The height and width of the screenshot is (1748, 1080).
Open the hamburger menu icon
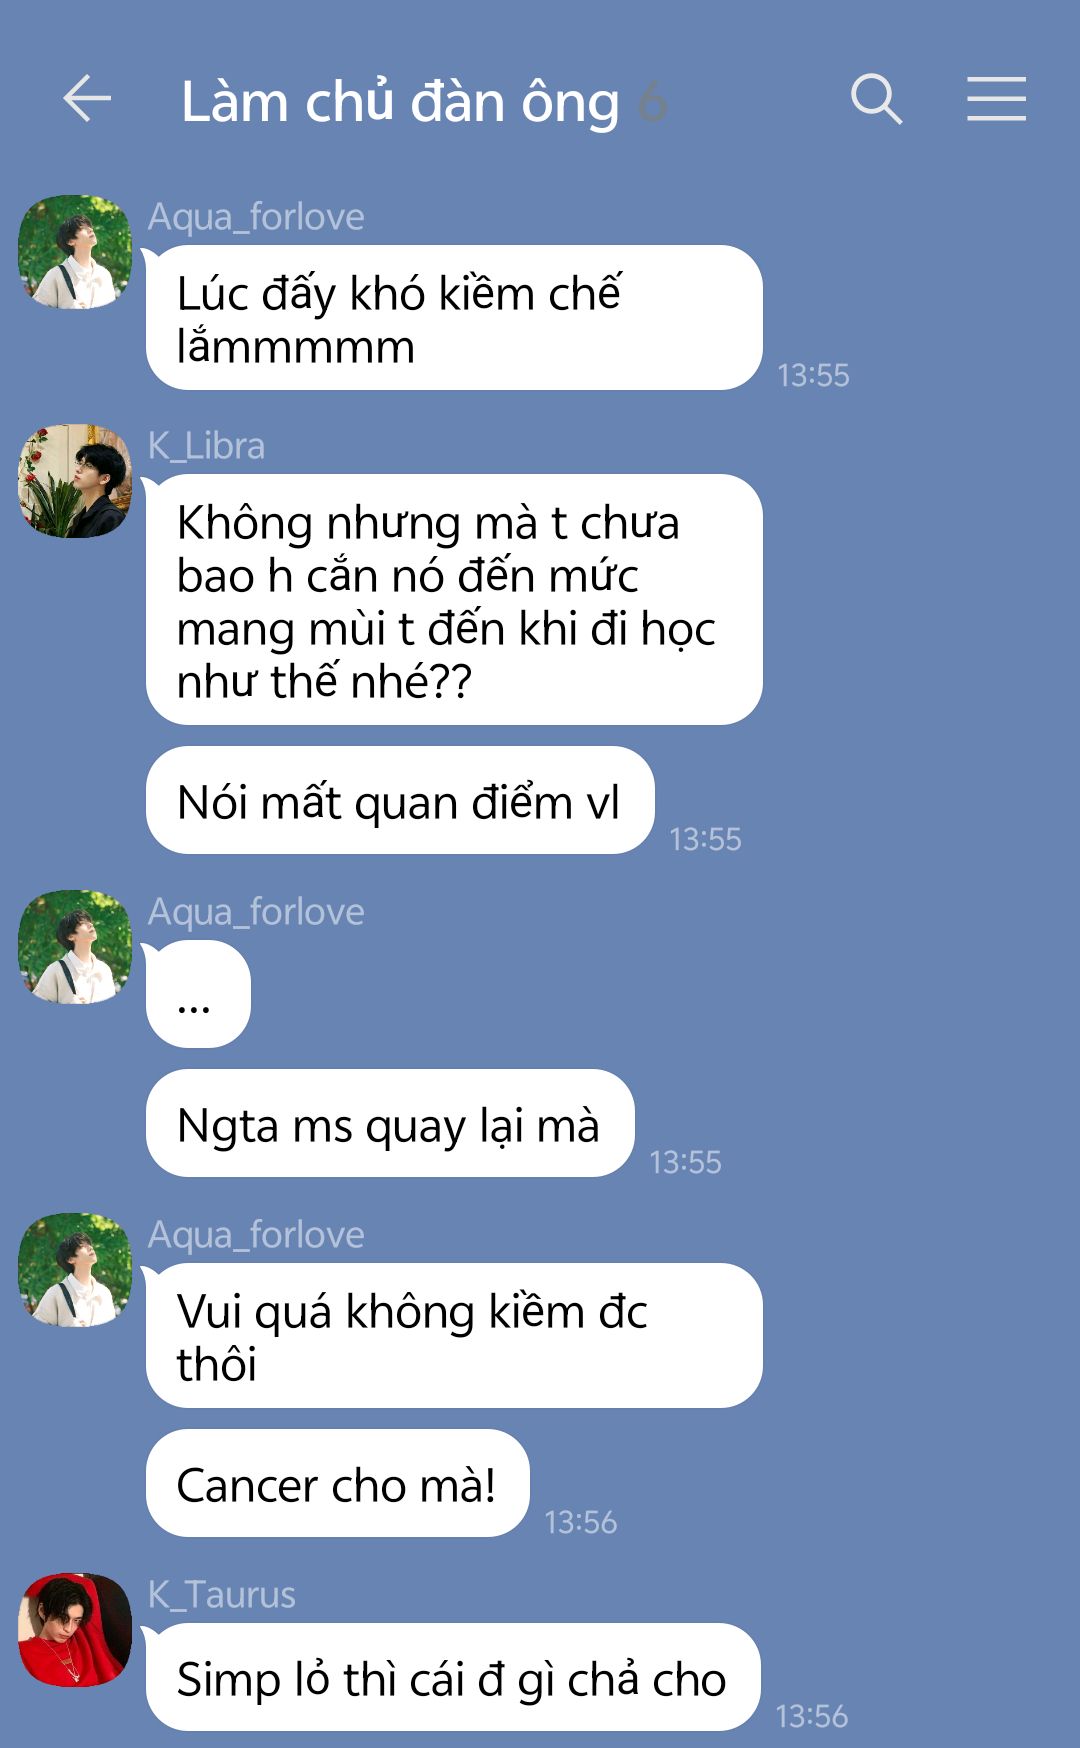click(996, 99)
